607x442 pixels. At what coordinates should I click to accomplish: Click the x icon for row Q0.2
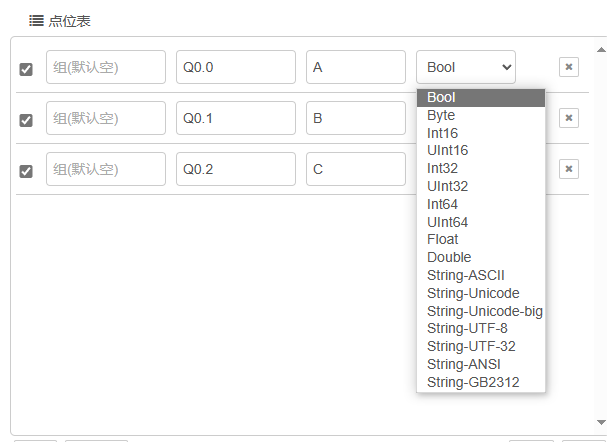[568, 169]
